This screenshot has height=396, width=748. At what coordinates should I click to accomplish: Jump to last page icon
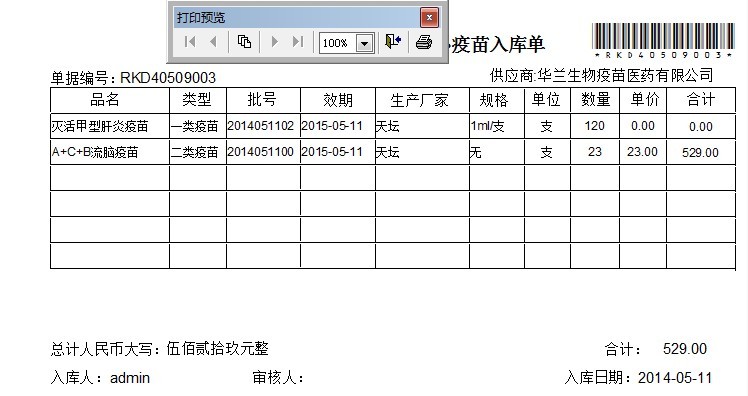click(298, 42)
